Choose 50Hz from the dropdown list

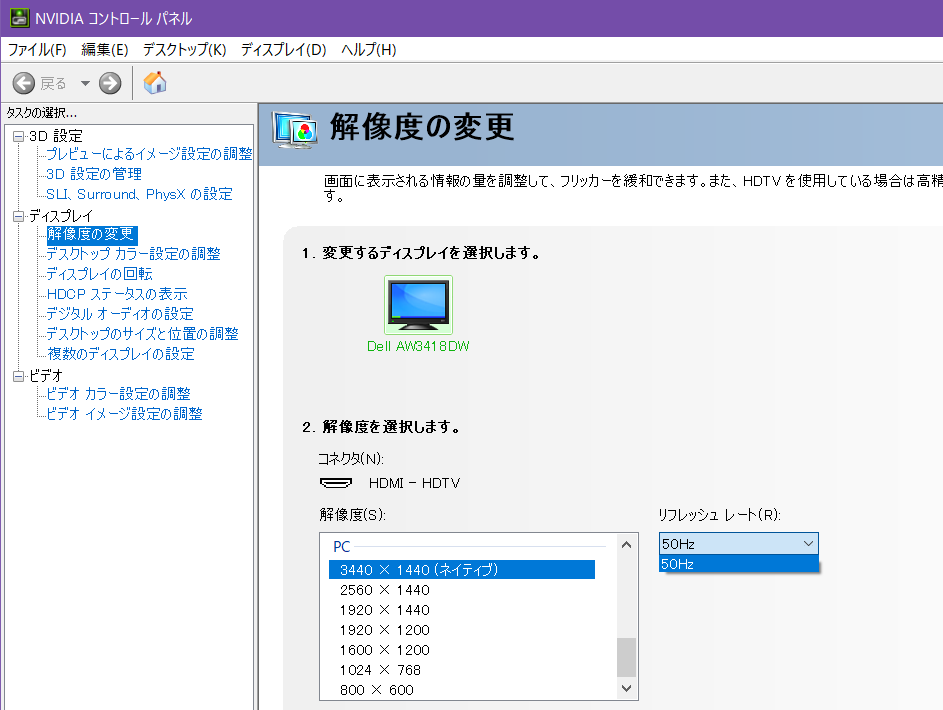[x=739, y=564]
